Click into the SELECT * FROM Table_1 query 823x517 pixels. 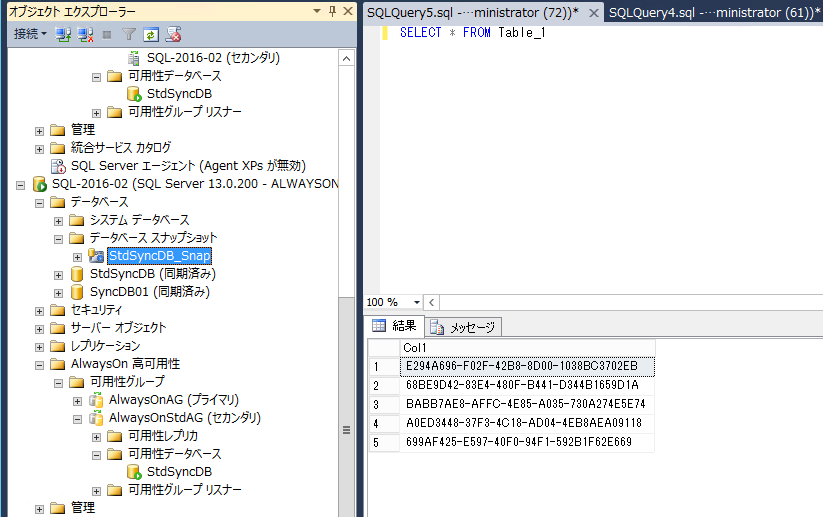click(472, 33)
